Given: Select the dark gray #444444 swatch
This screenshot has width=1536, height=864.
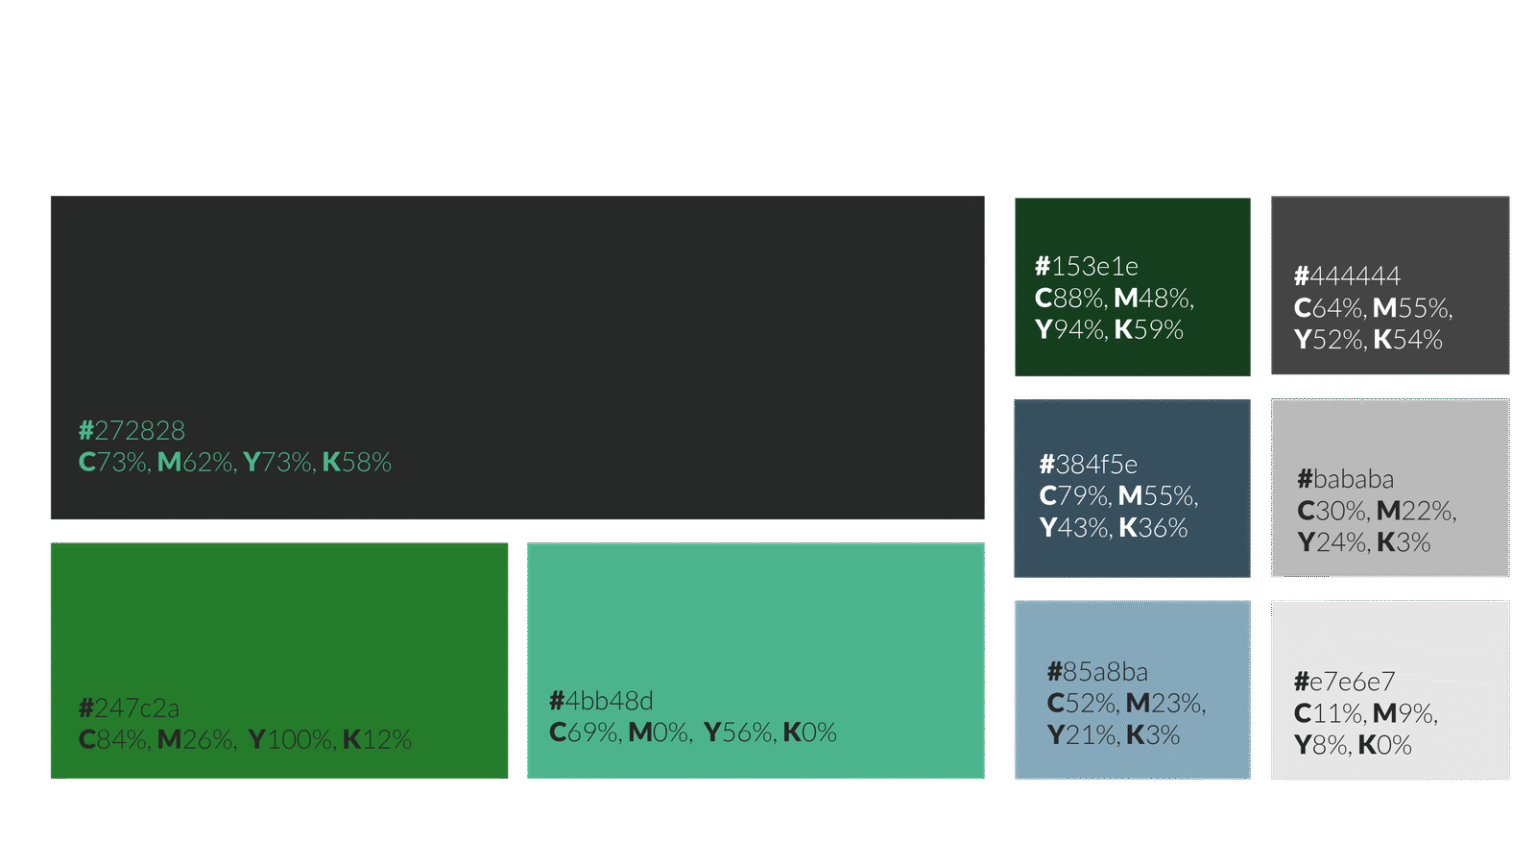Looking at the screenshot, I should [1390, 228].
